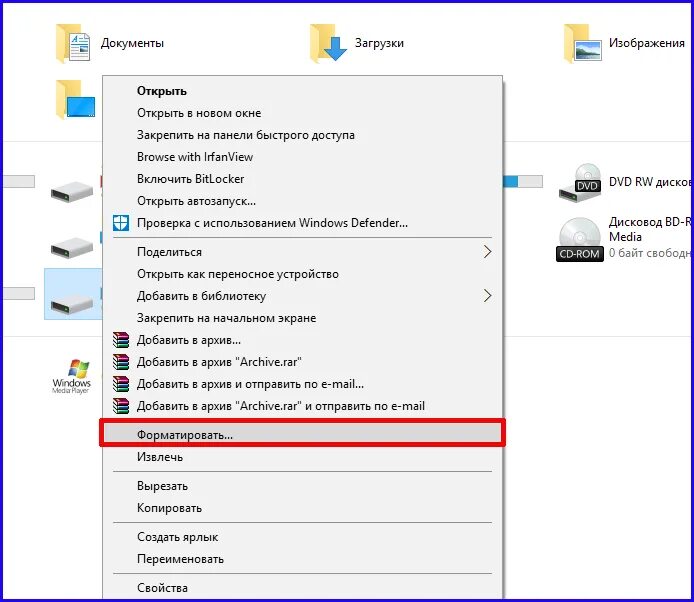Click the Загрузки folder label
The image size is (694, 602).
[x=379, y=43]
